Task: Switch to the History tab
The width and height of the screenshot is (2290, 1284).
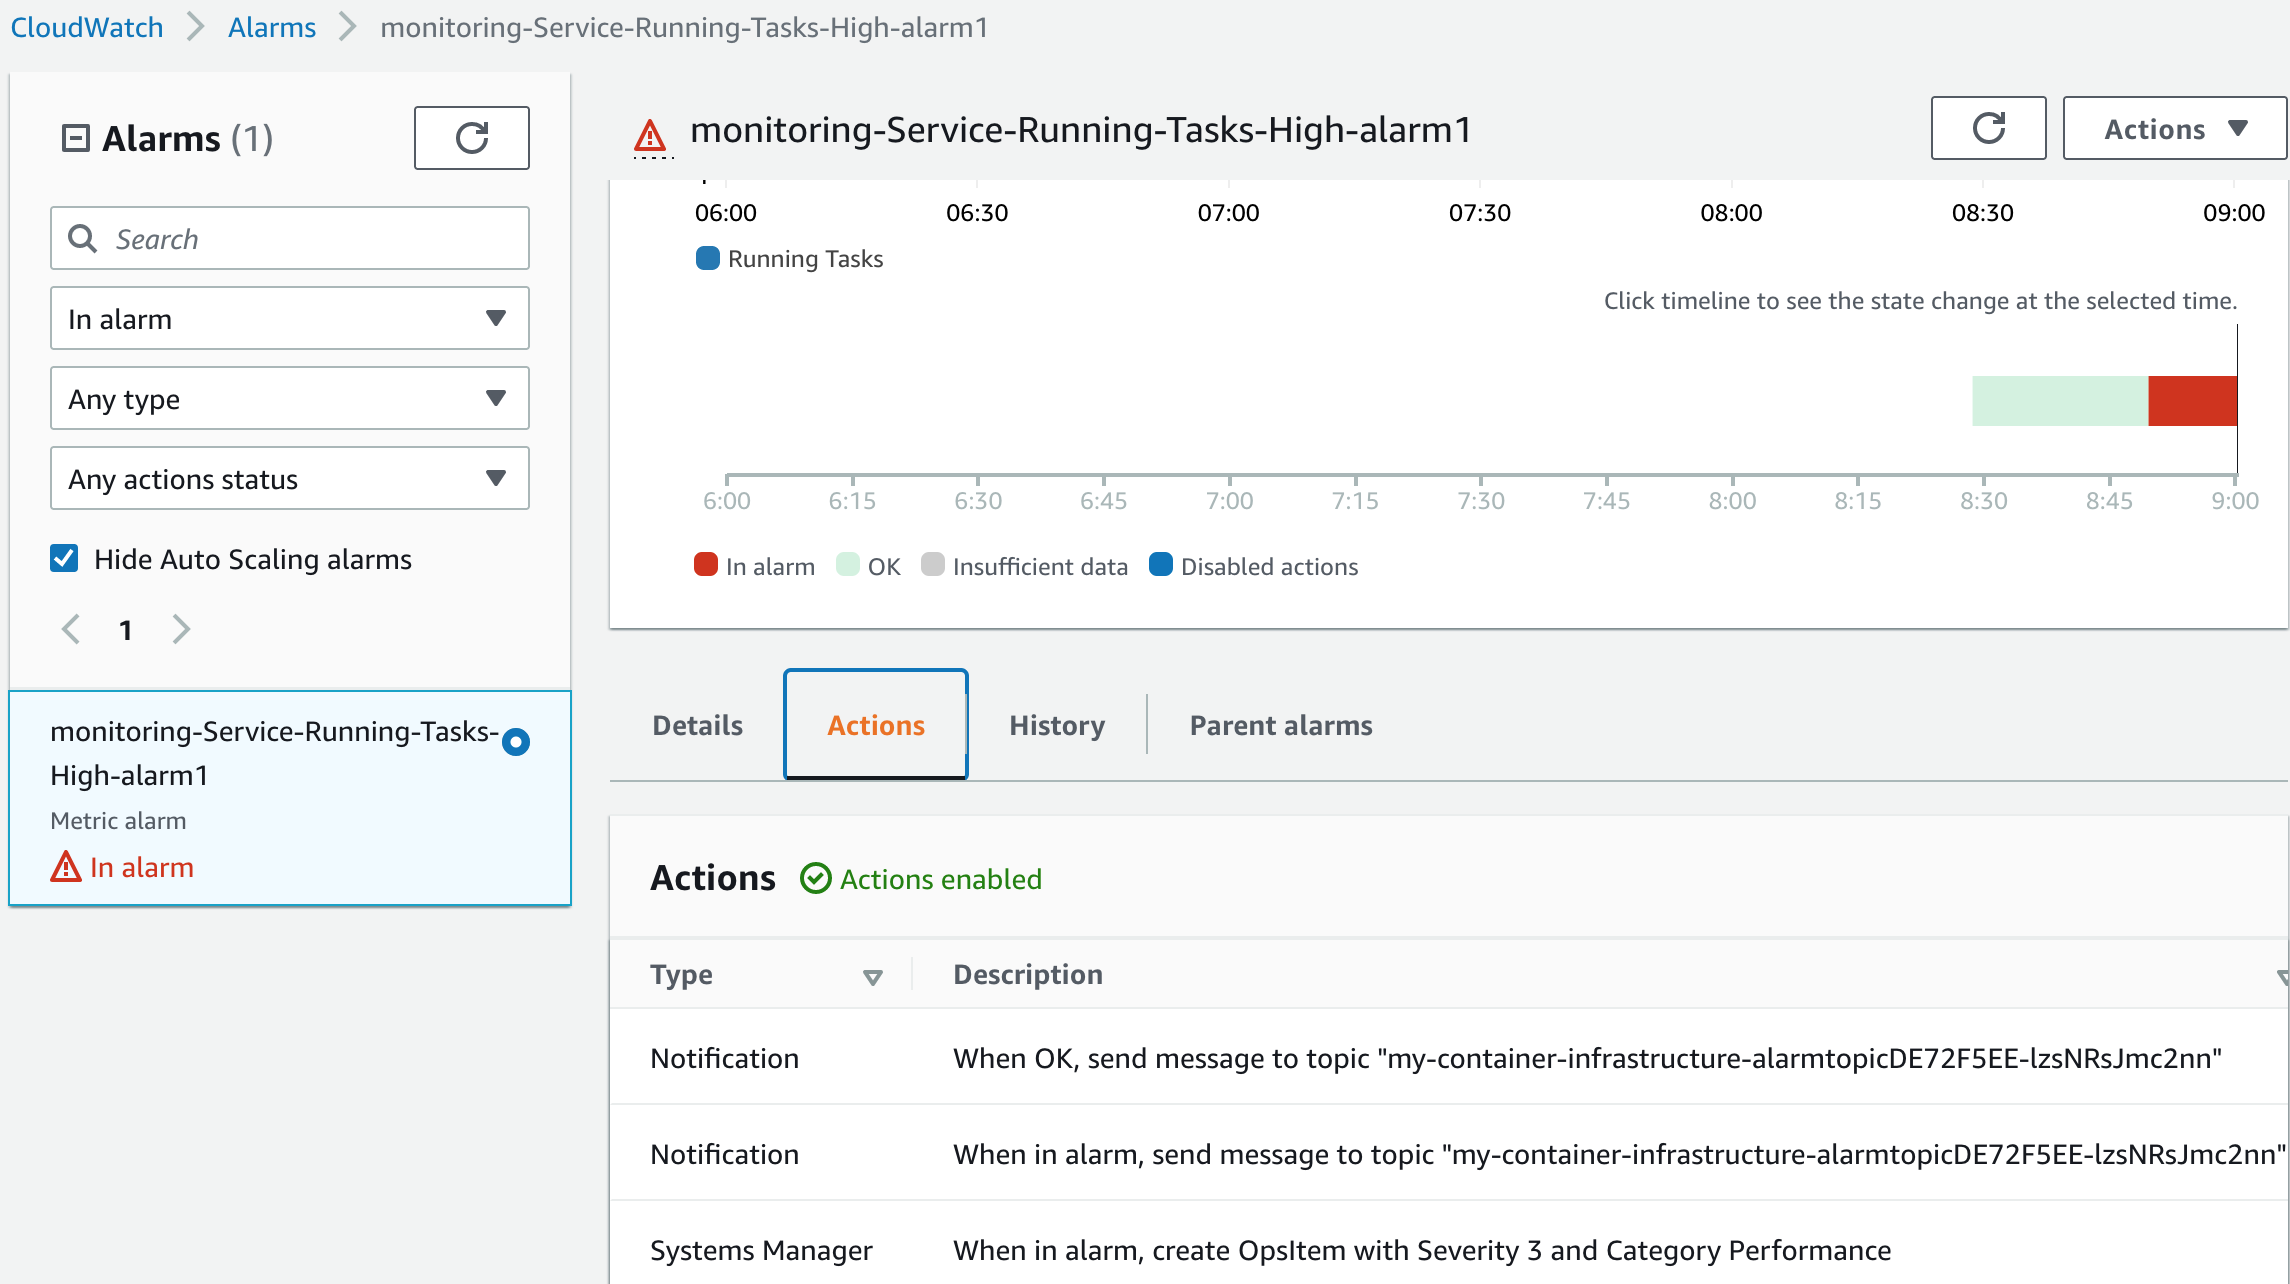Action: pos(1056,725)
